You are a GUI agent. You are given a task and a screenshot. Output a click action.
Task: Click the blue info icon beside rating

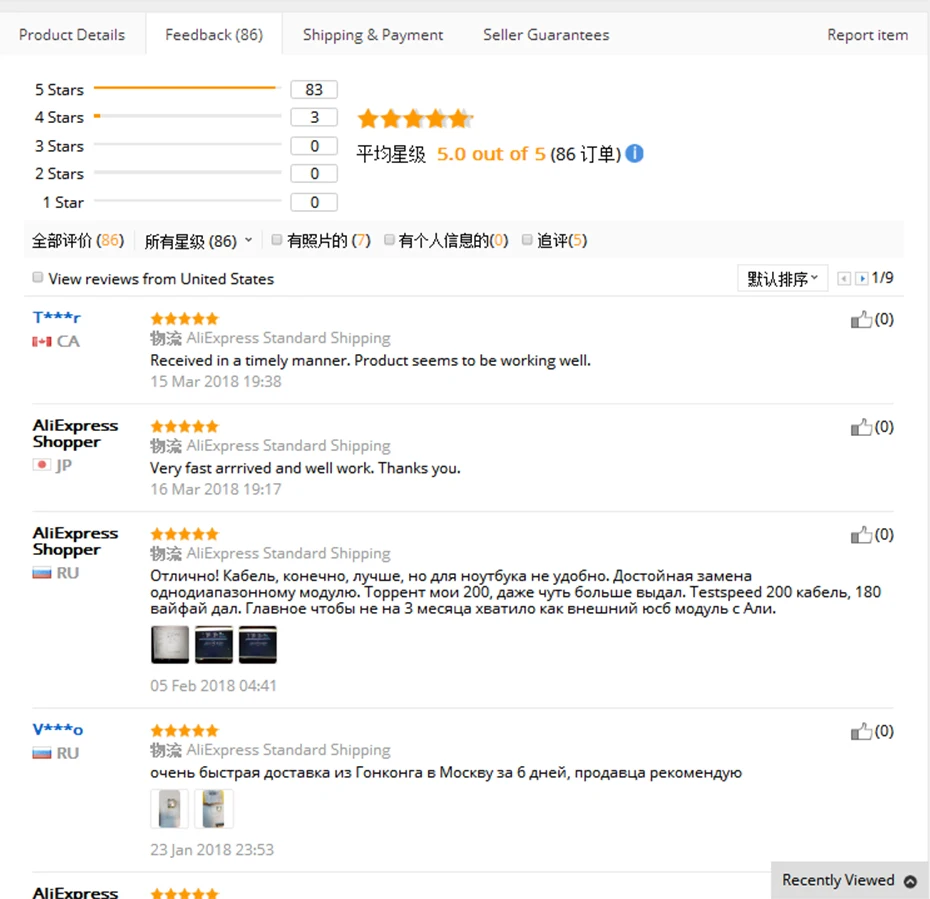pos(634,154)
